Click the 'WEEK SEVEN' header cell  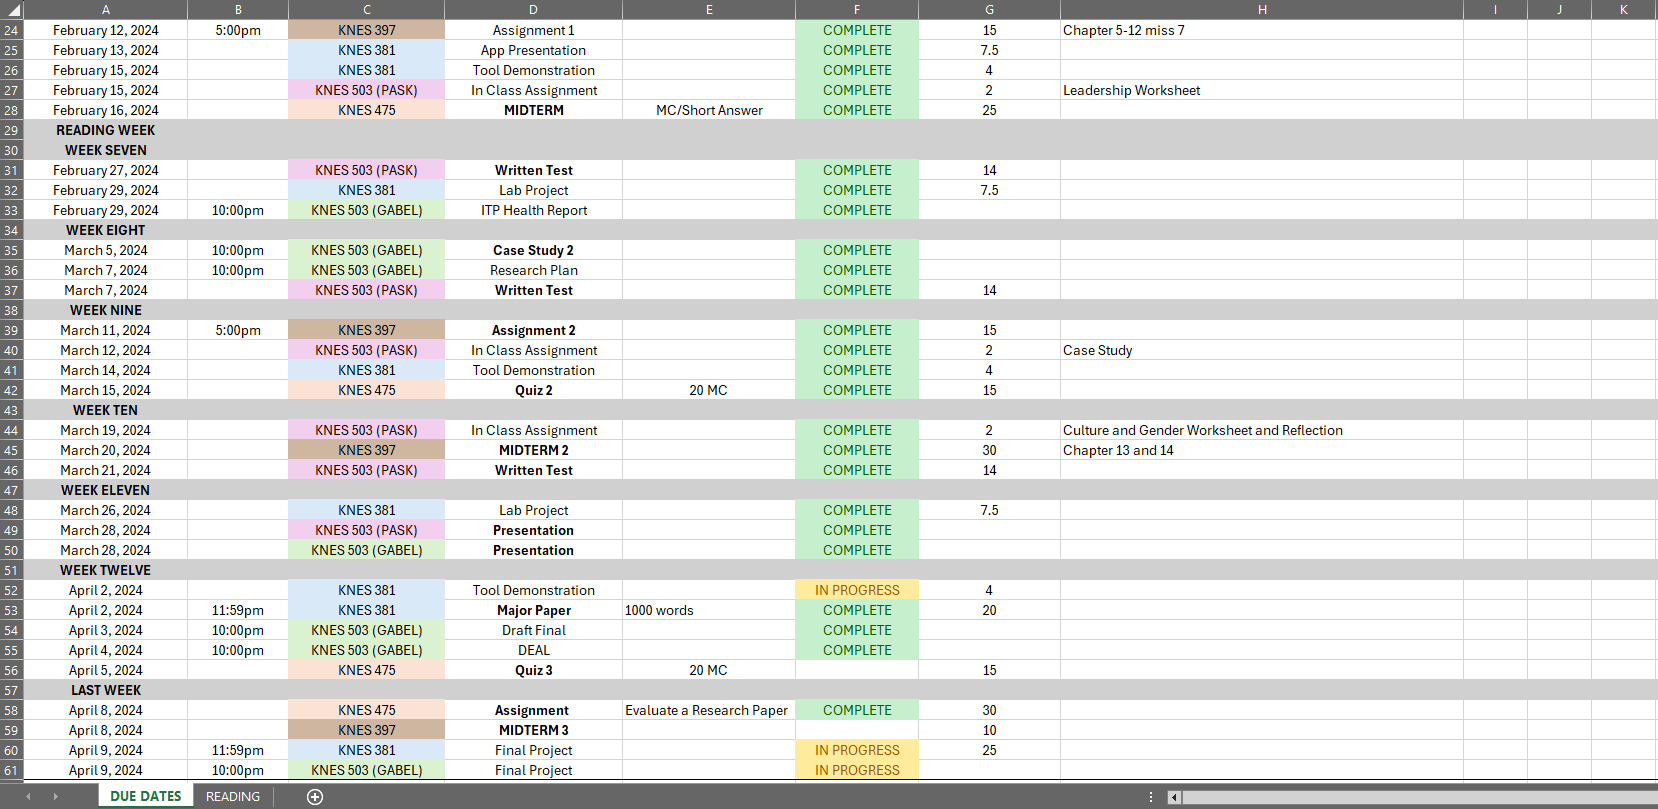click(x=105, y=150)
